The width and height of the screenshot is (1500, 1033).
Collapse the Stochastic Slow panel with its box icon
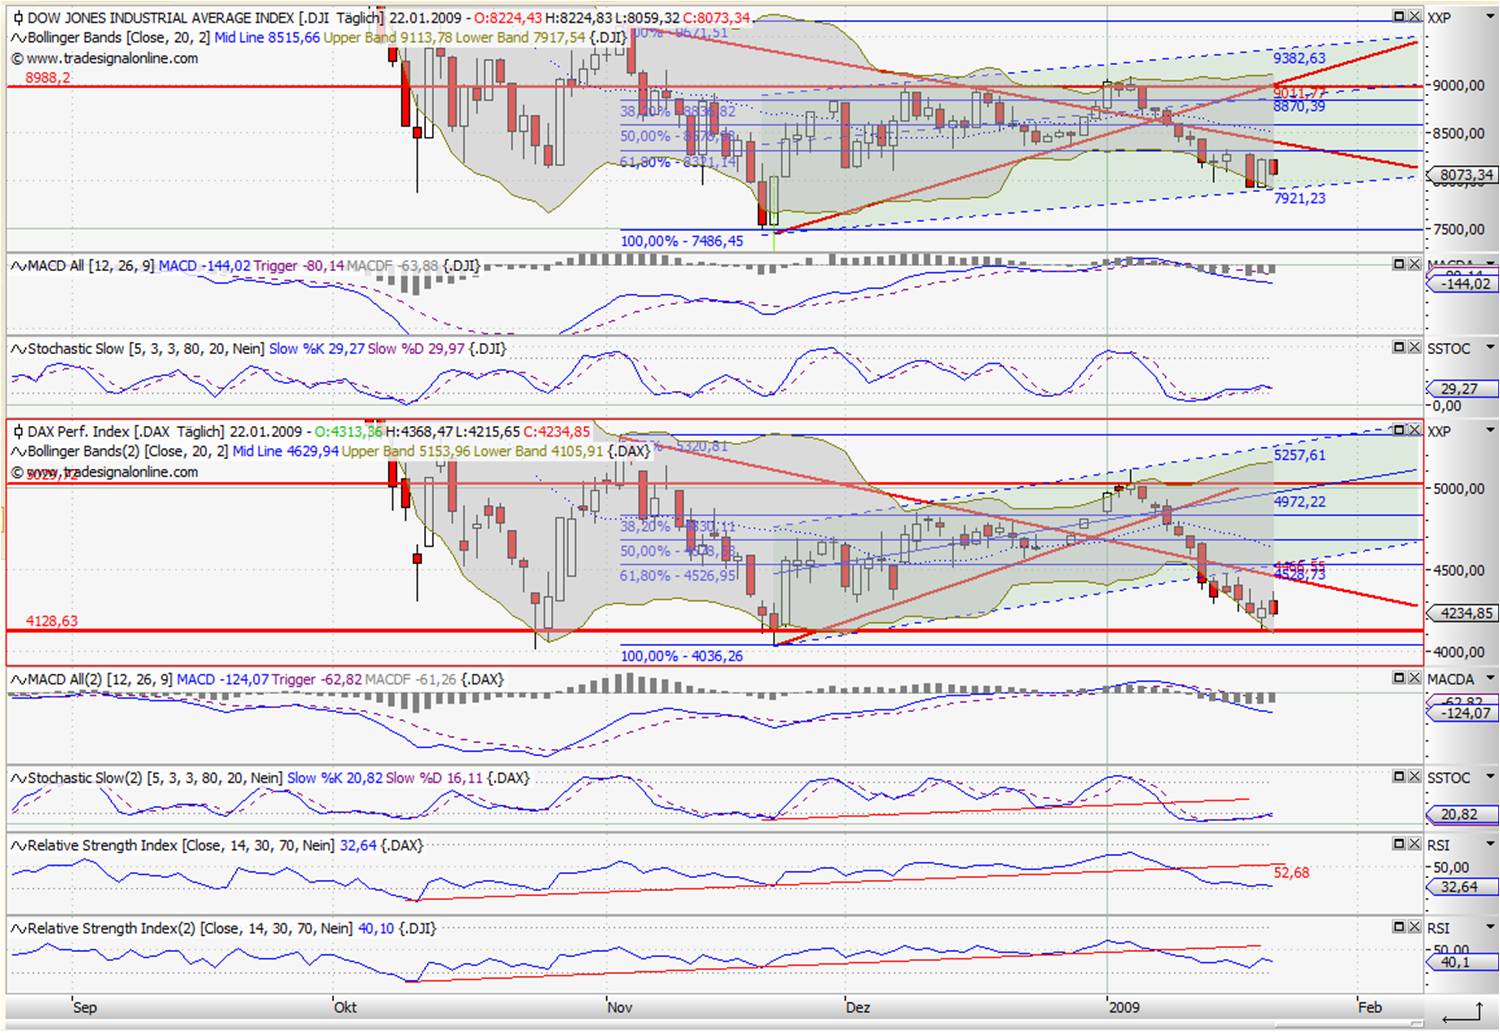[x=1397, y=348]
